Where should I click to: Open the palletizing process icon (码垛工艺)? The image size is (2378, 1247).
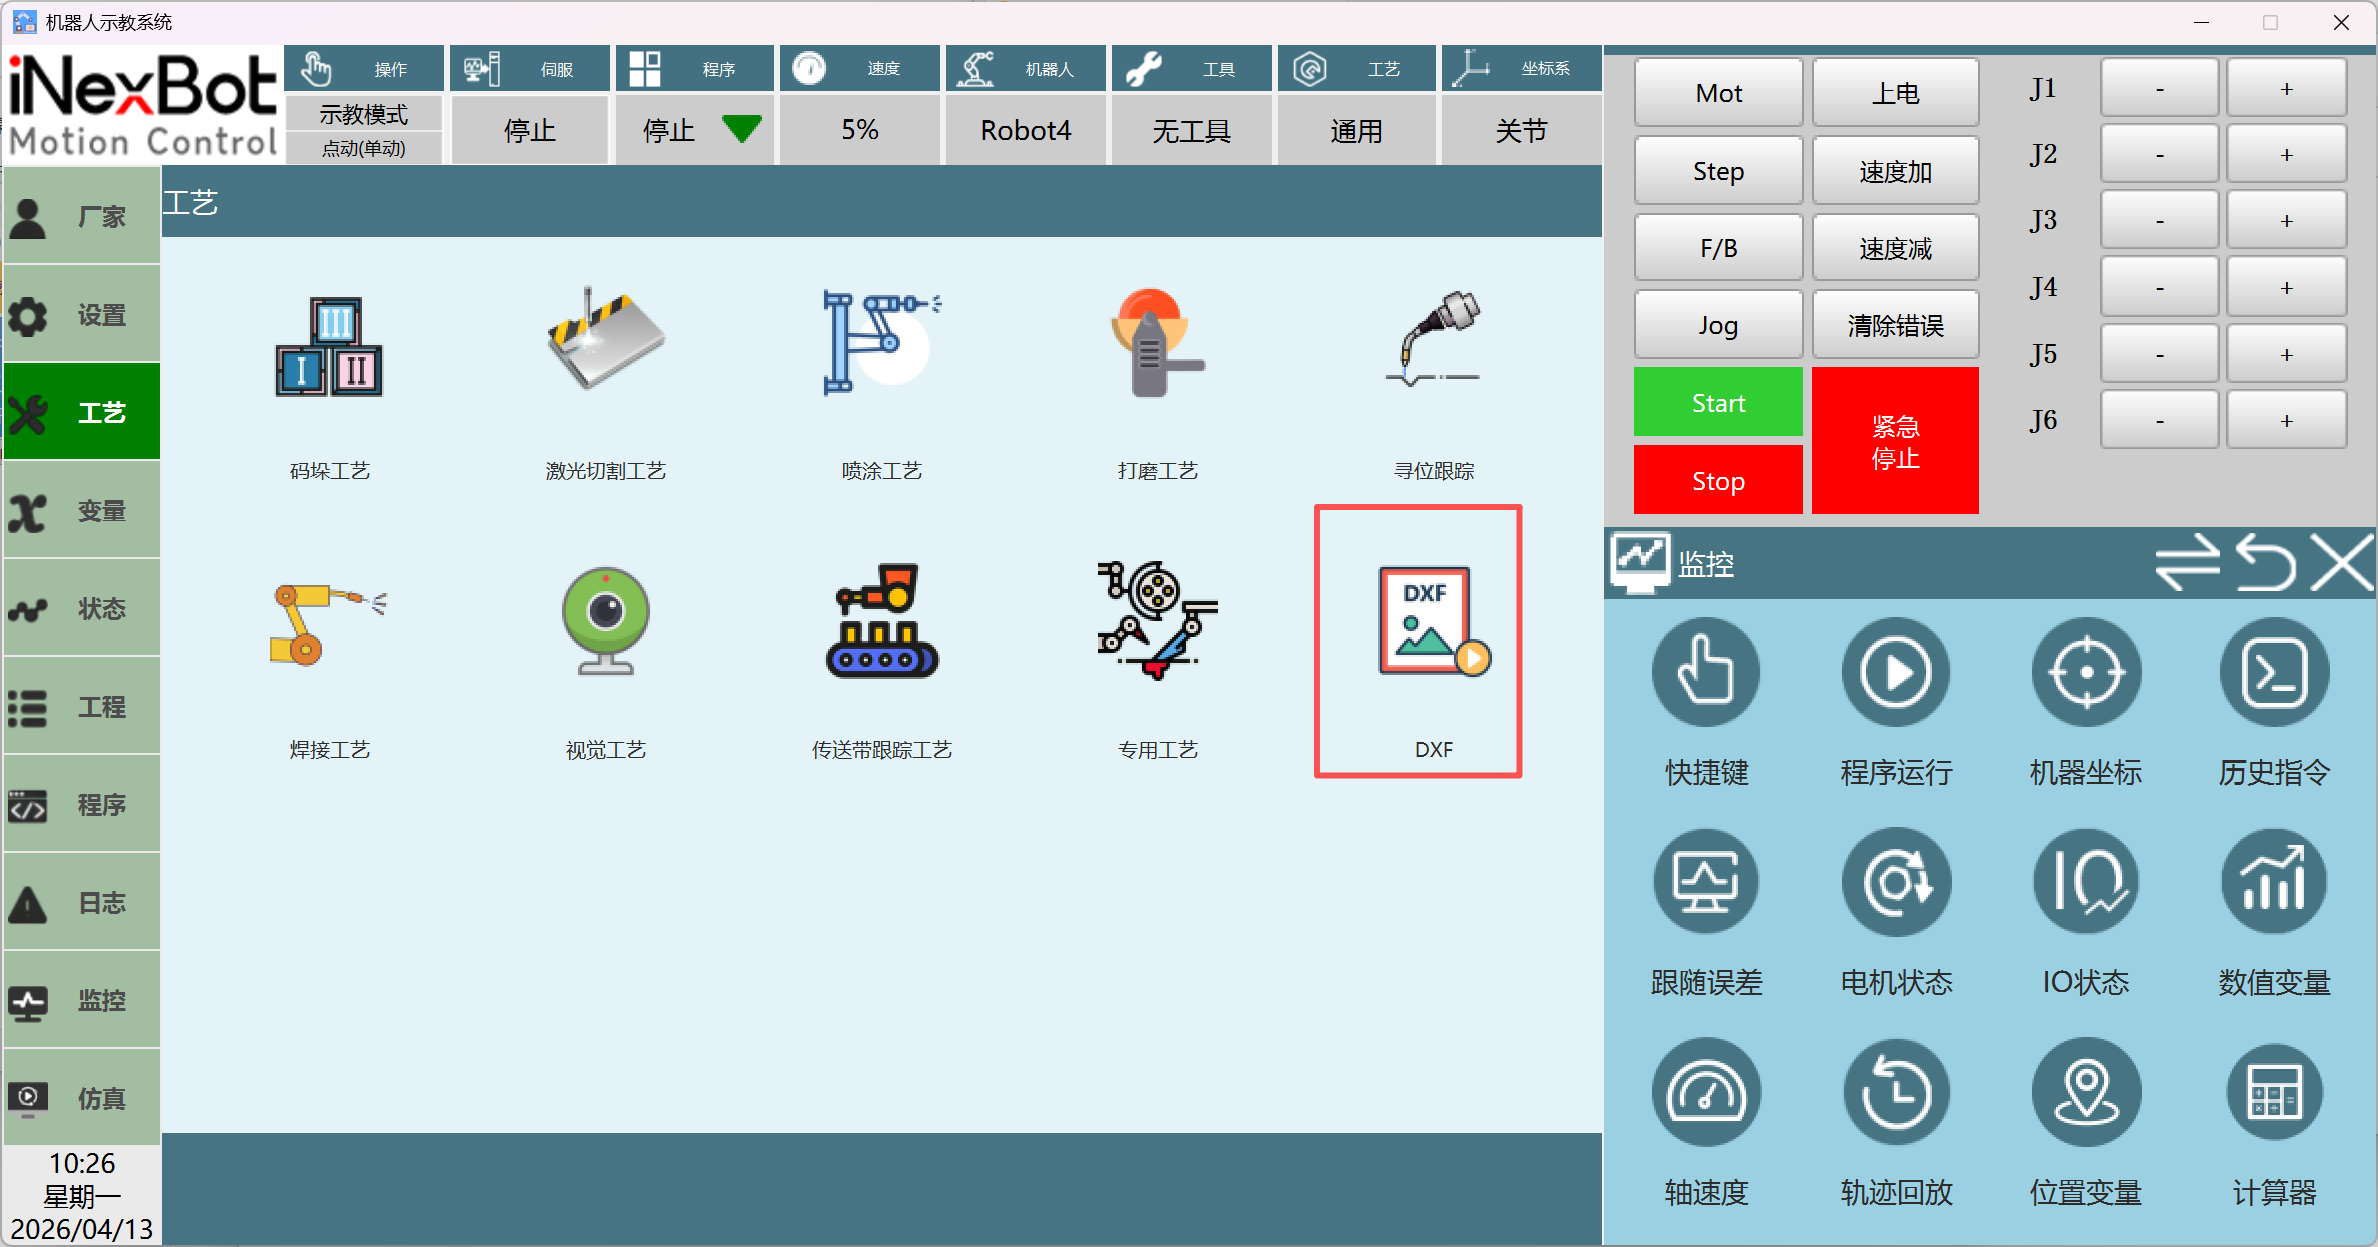point(329,346)
